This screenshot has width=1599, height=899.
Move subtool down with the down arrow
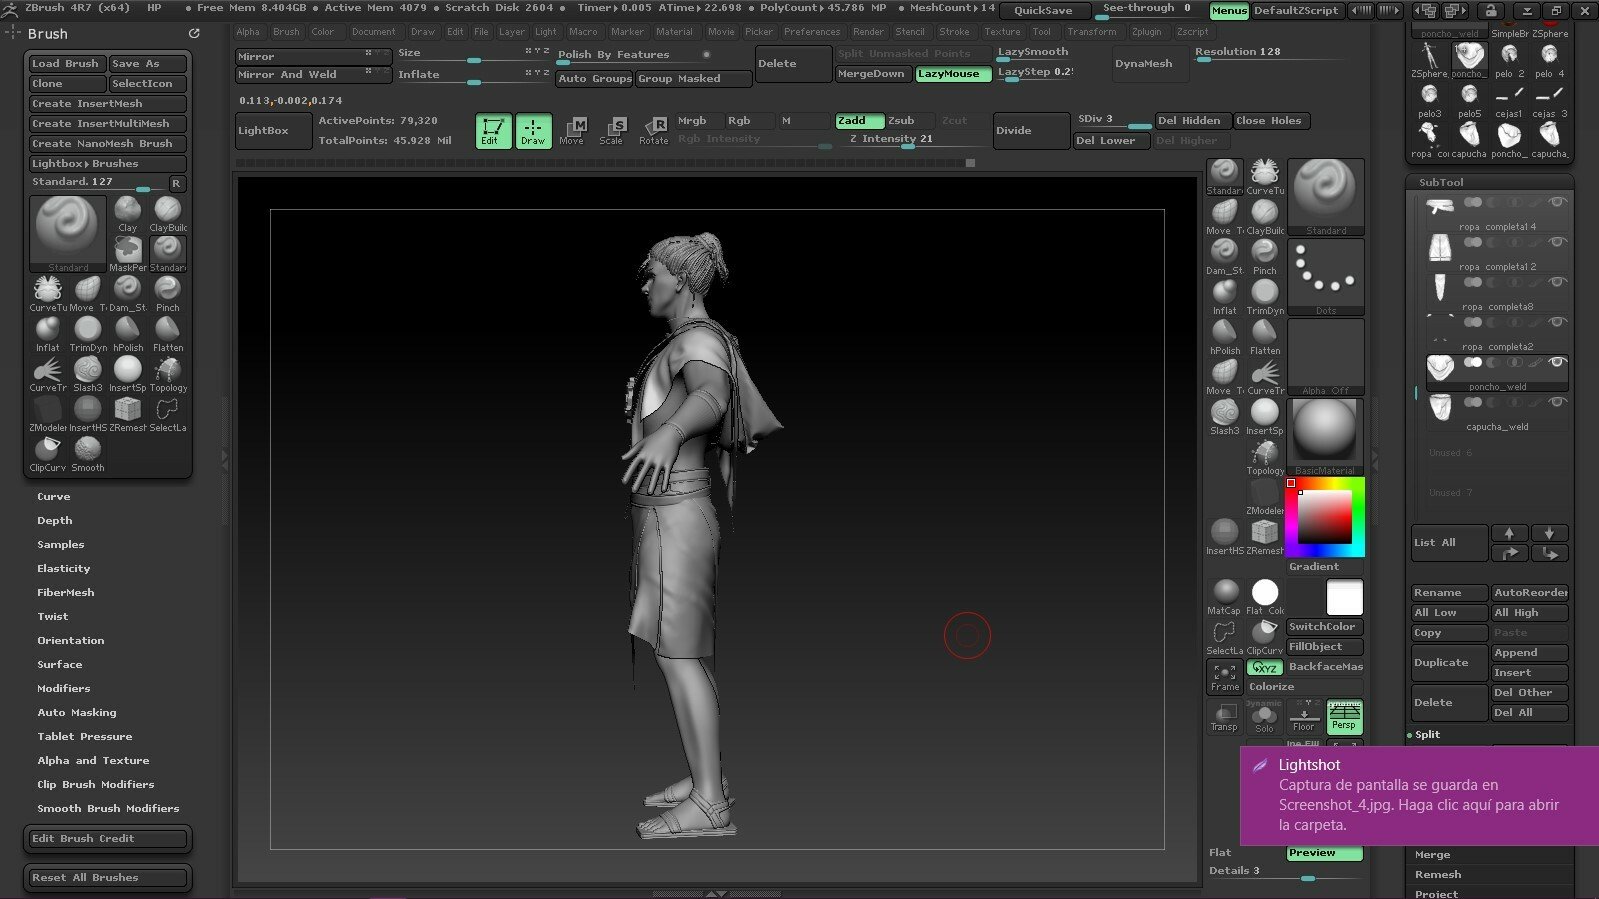(1549, 533)
